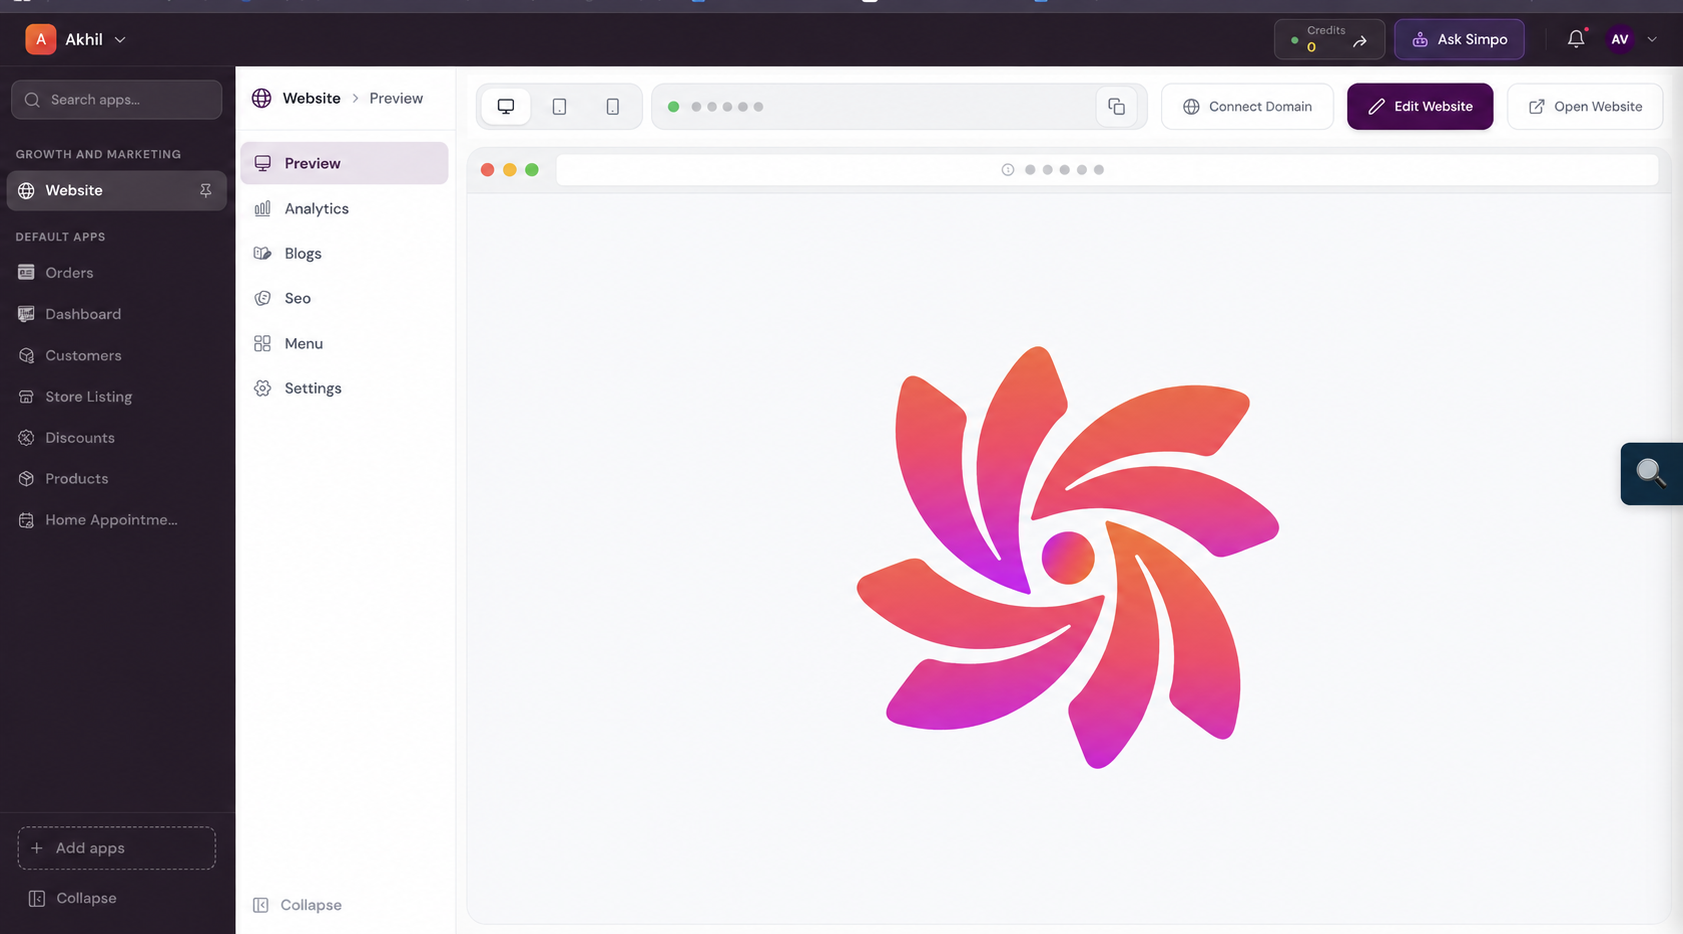The height and width of the screenshot is (934, 1683).
Task: Click Website breadcrumb link
Action: pos(311,98)
